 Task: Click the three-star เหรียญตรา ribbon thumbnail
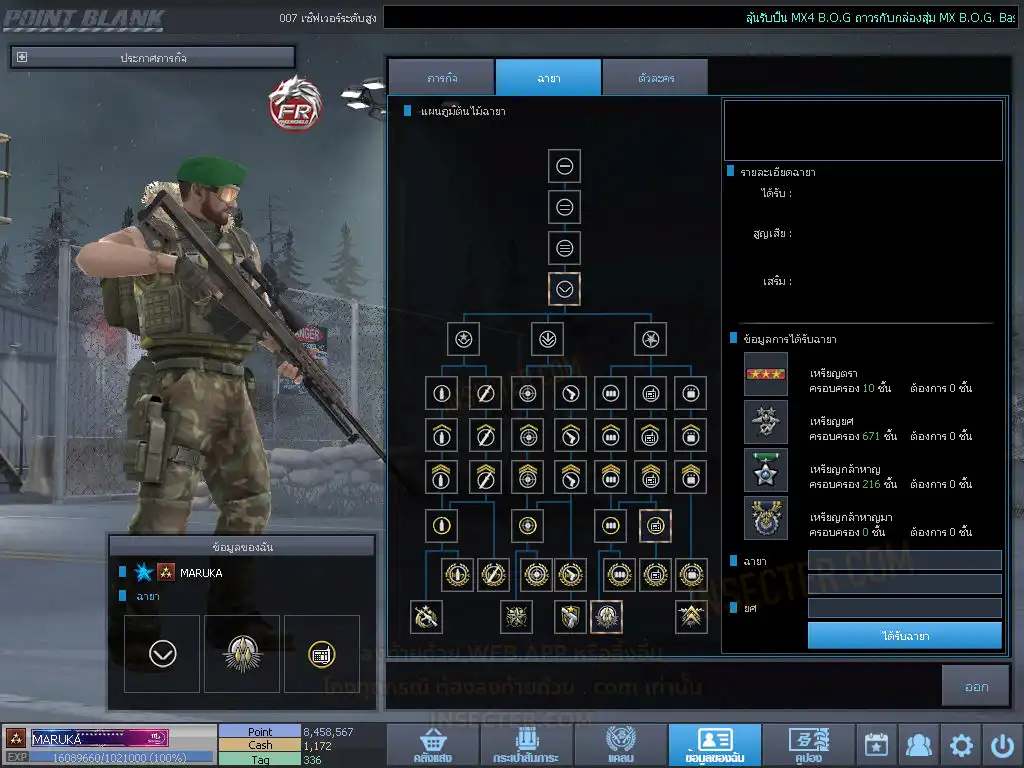[x=766, y=374]
